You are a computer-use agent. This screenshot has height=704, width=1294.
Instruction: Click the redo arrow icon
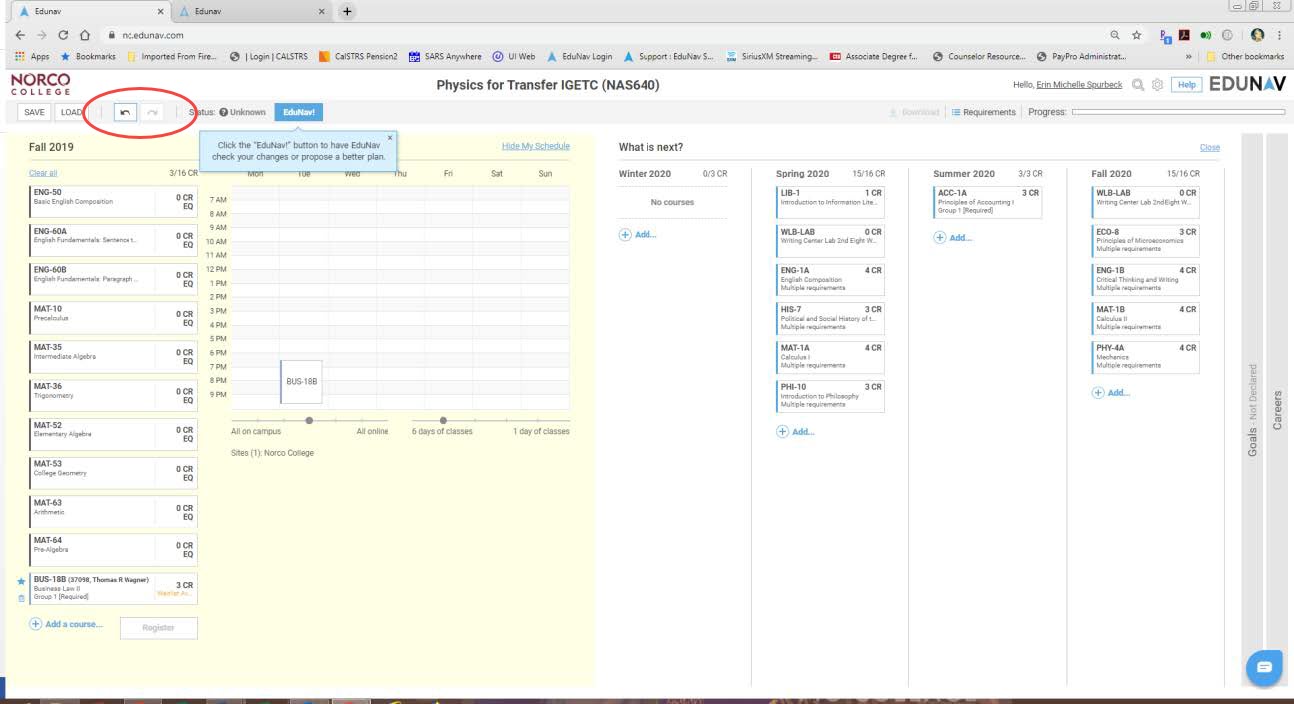(x=152, y=112)
